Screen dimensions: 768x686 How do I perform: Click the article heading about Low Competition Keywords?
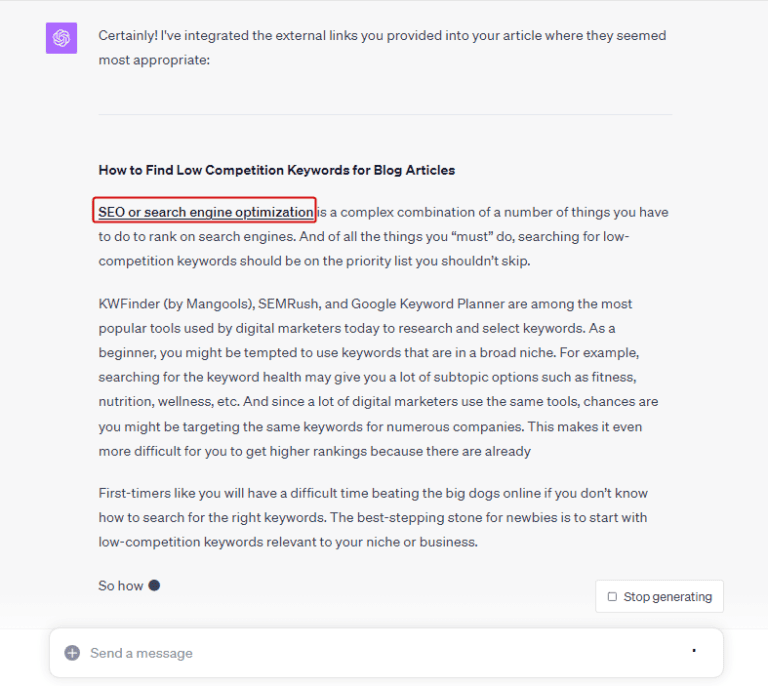(x=276, y=170)
